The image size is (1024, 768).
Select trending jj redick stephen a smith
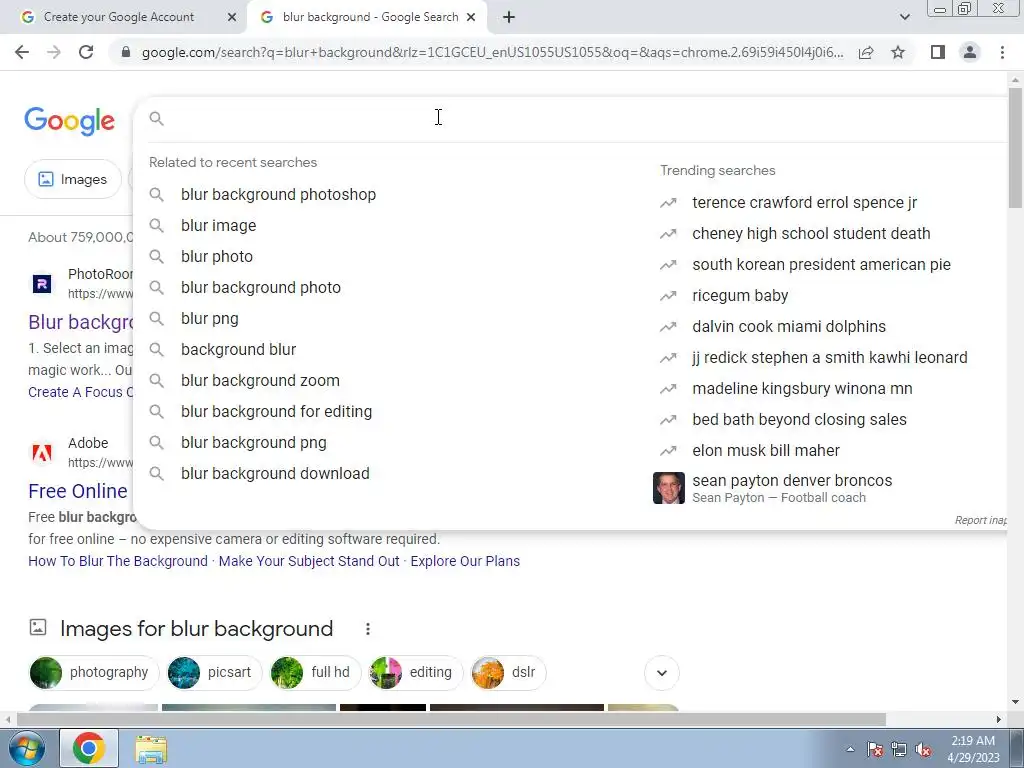click(829, 358)
